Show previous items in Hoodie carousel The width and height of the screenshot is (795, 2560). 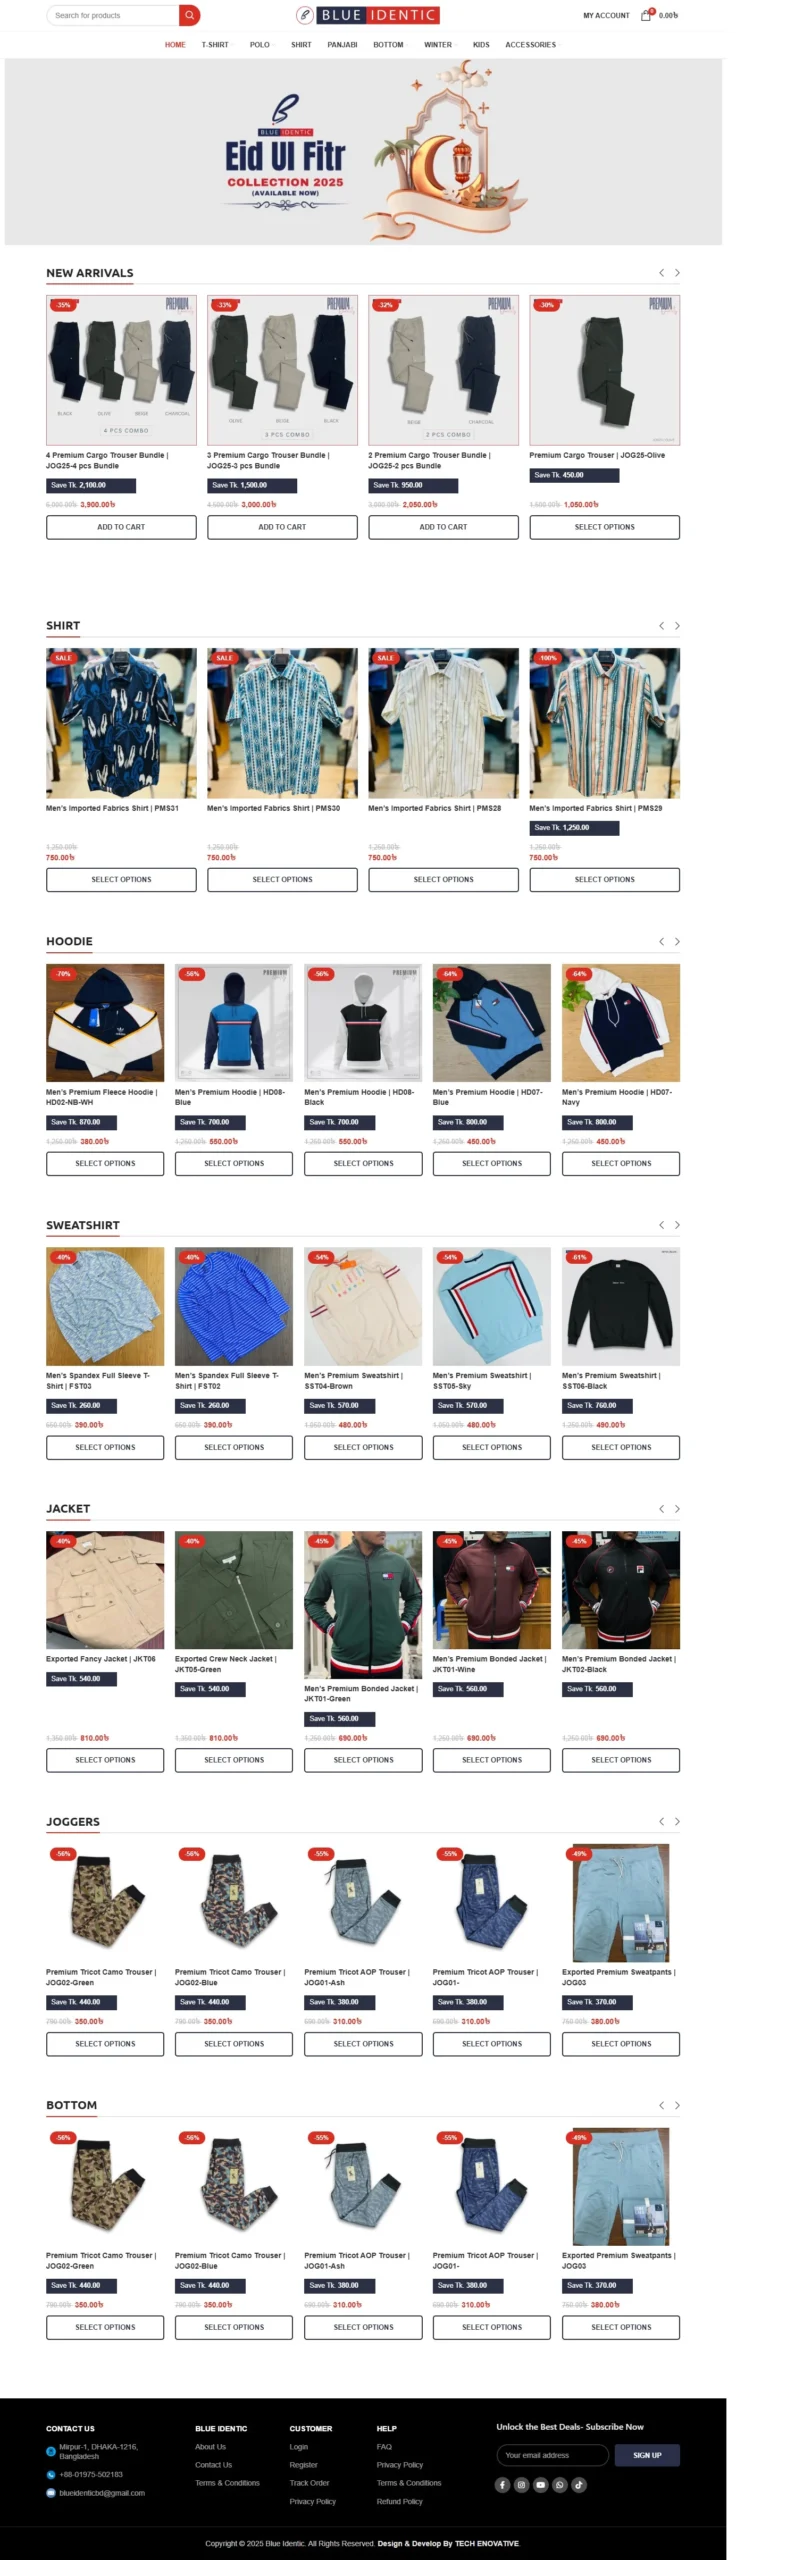661,941
